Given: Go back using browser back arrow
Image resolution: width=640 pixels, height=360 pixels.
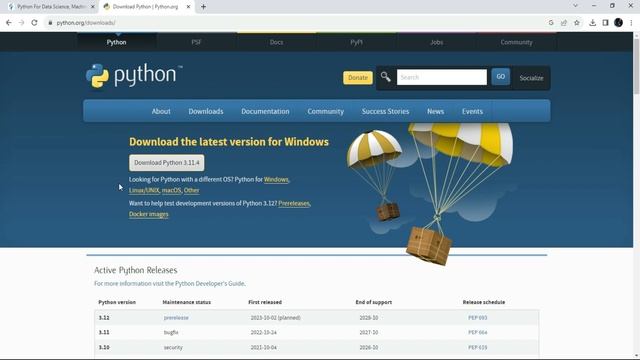Looking at the screenshot, I should pos(9,23).
